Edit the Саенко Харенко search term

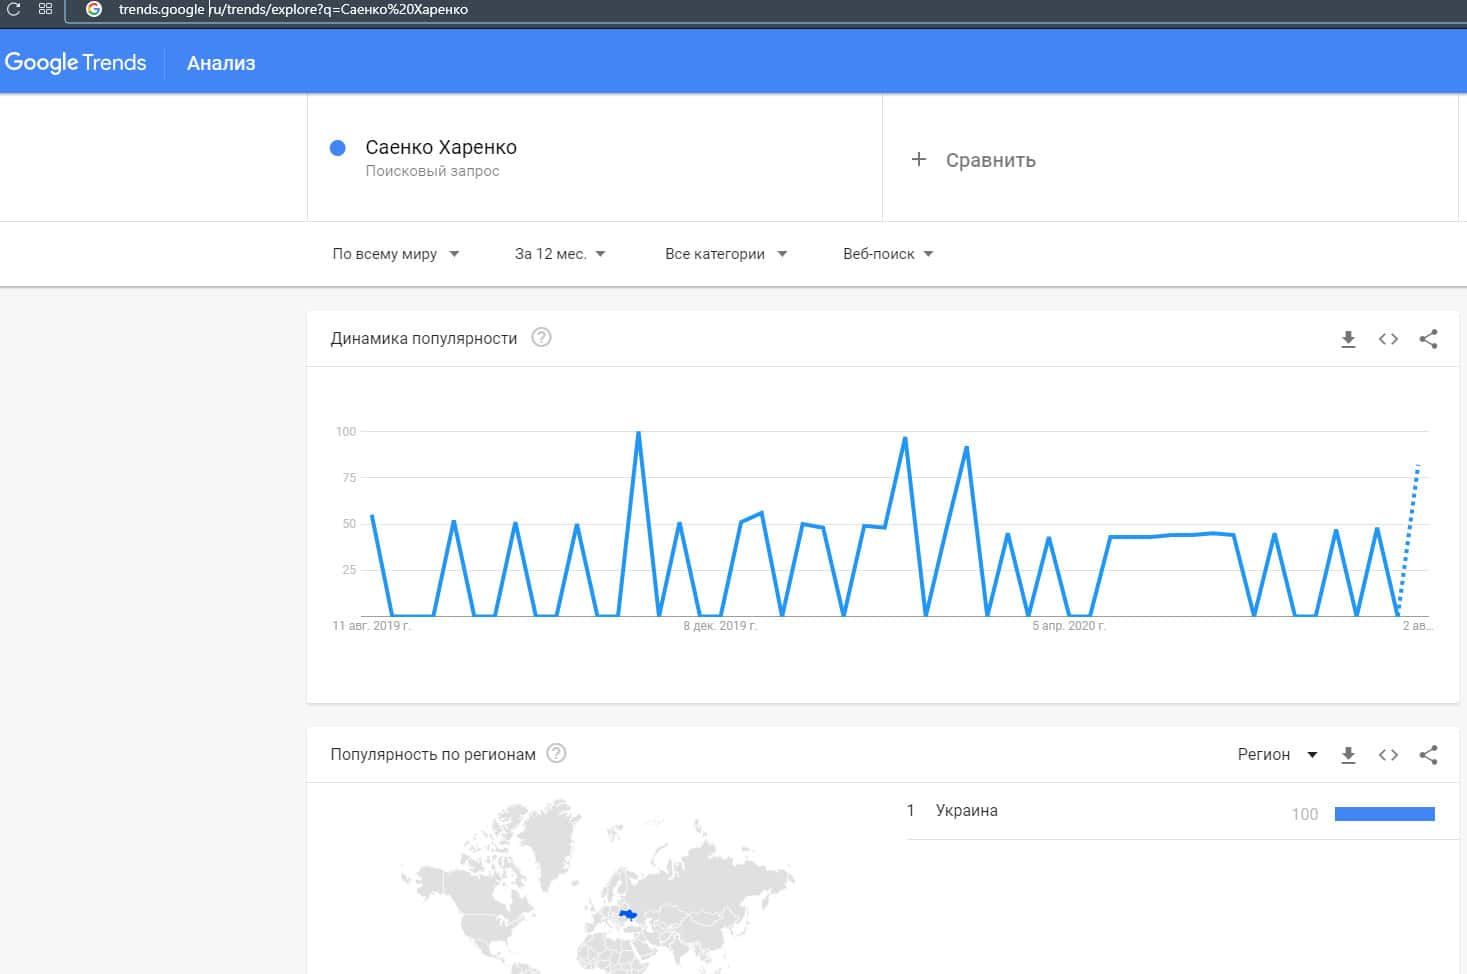(441, 148)
